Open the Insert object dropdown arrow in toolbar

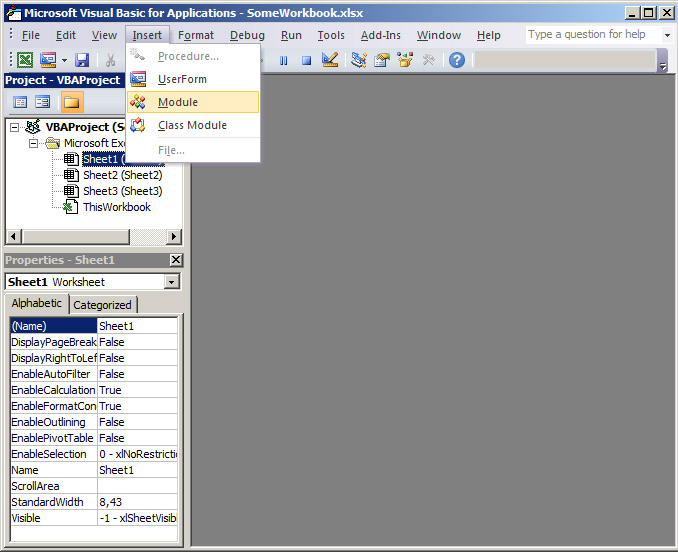click(x=64, y=60)
